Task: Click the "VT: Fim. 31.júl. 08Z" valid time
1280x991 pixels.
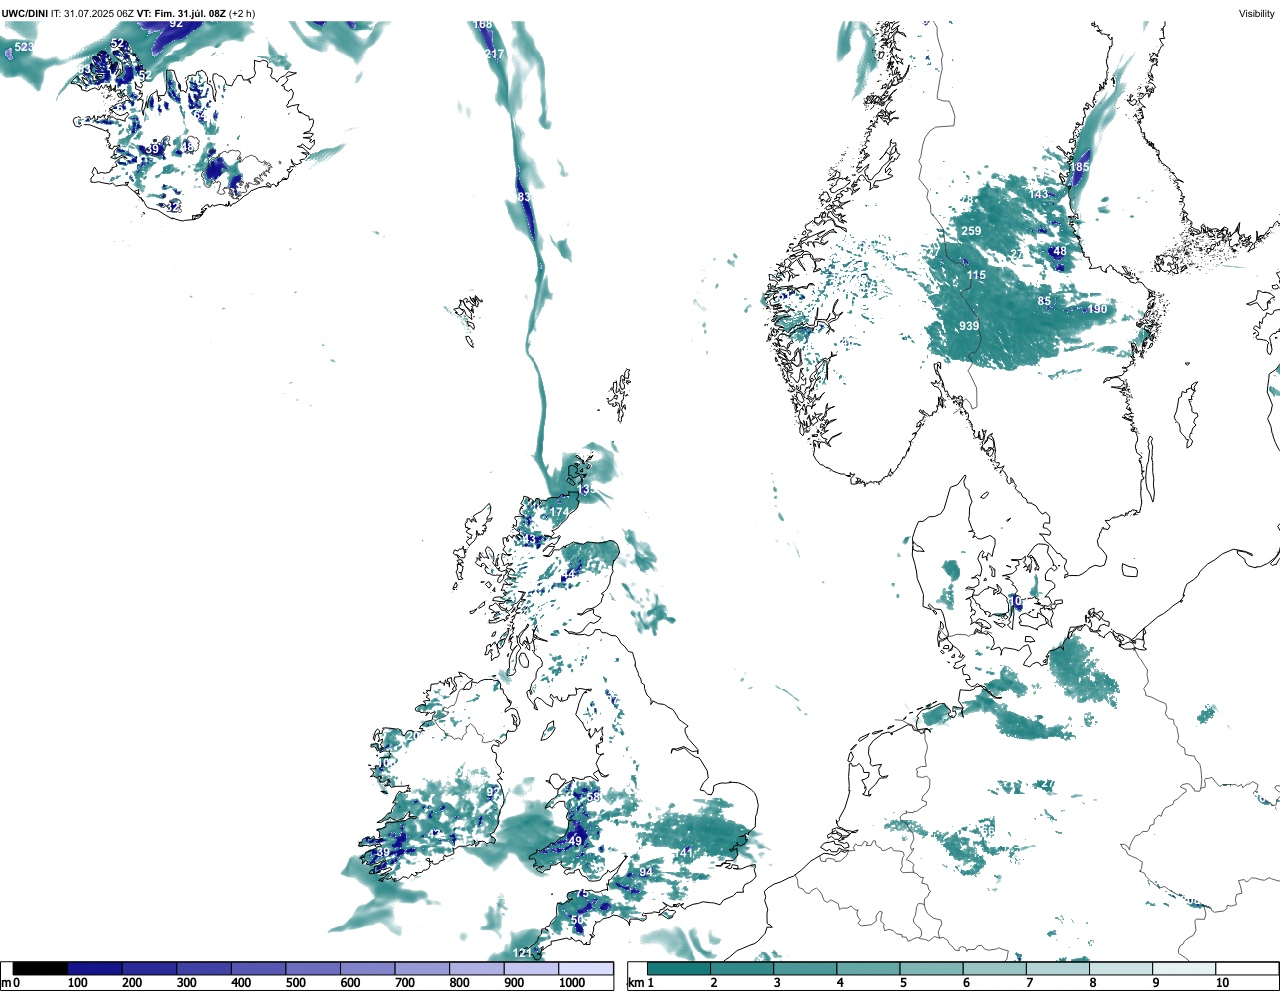Action: (181, 13)
